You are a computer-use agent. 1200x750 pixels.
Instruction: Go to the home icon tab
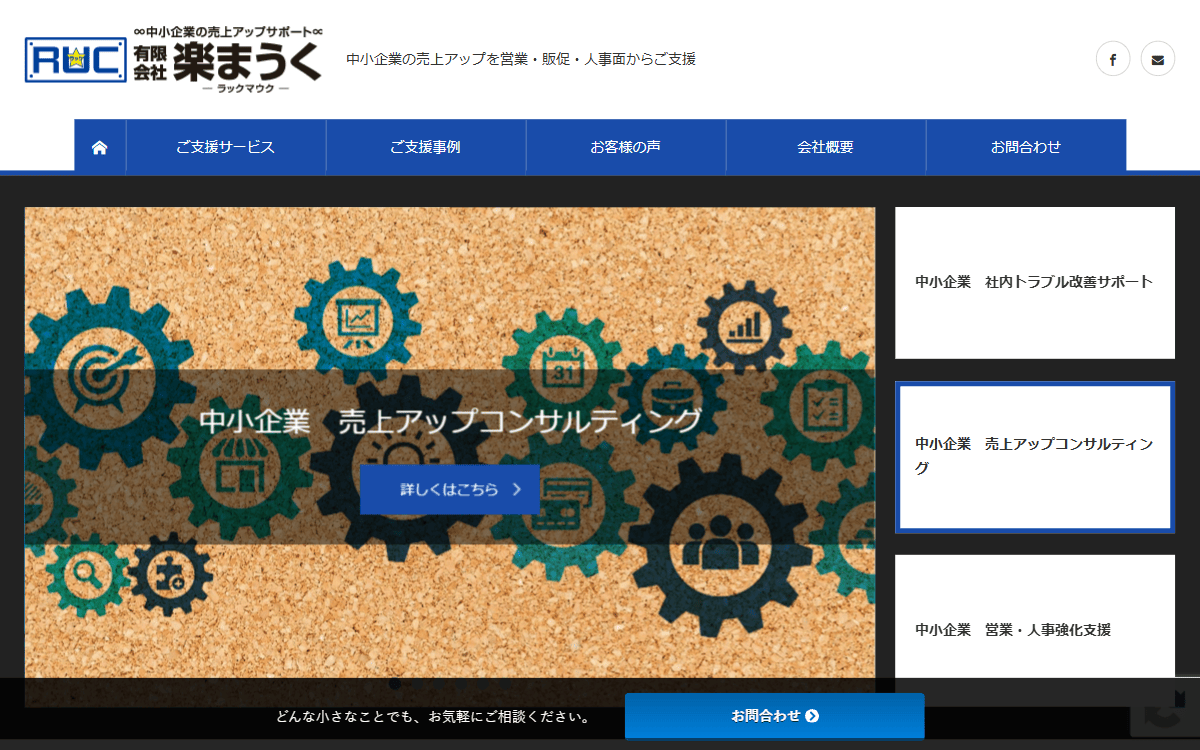tap(100, 147)
